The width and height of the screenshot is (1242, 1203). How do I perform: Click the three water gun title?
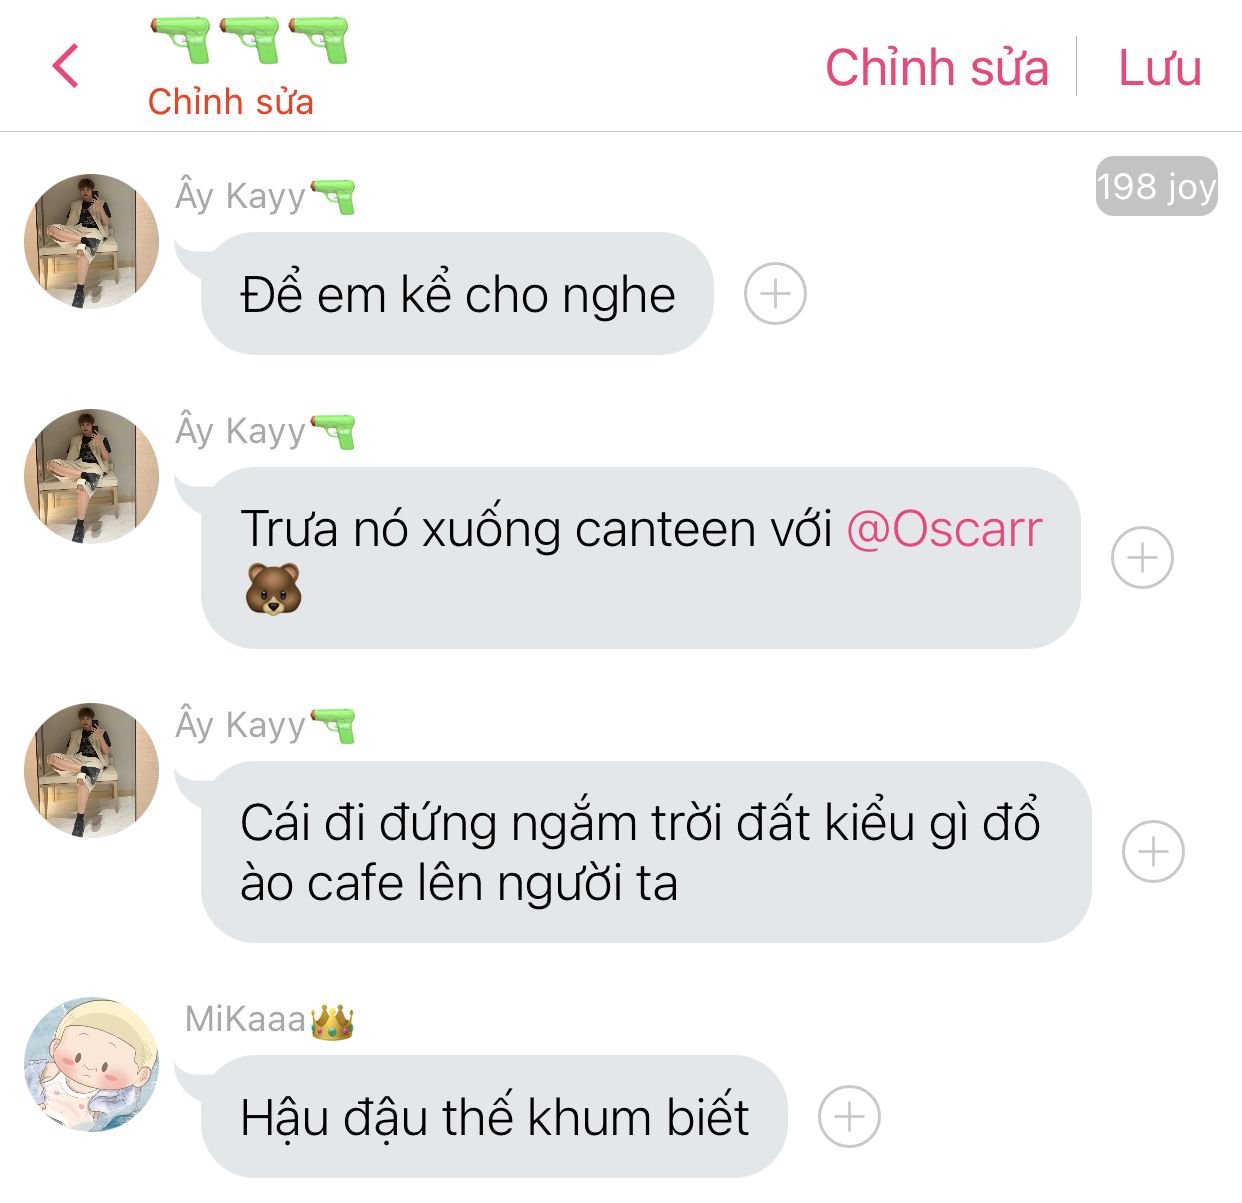(x=249, y=40)
